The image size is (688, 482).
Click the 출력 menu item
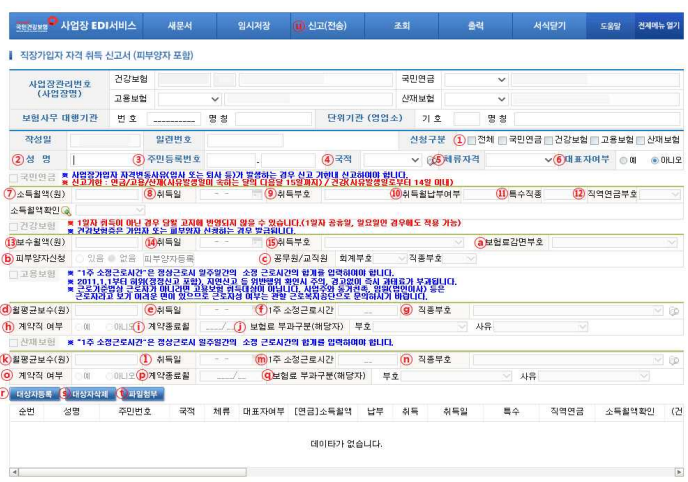tap(475, 26)
